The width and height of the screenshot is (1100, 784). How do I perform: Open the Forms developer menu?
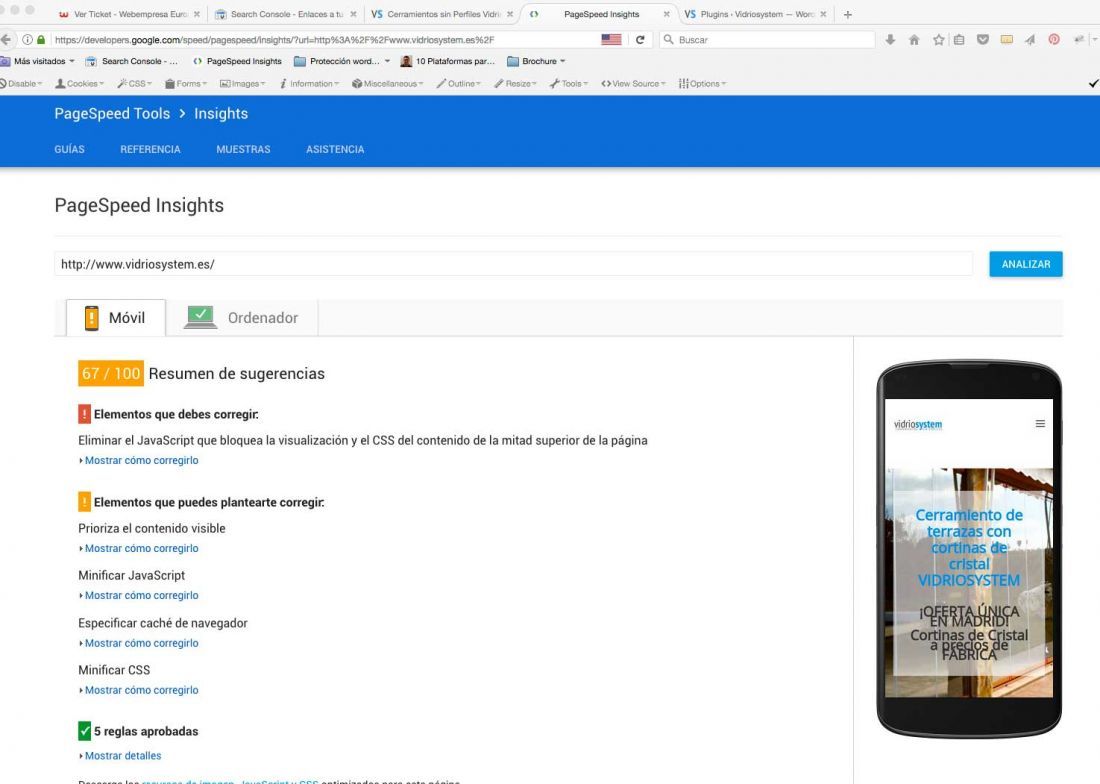(x=186, y=83)
